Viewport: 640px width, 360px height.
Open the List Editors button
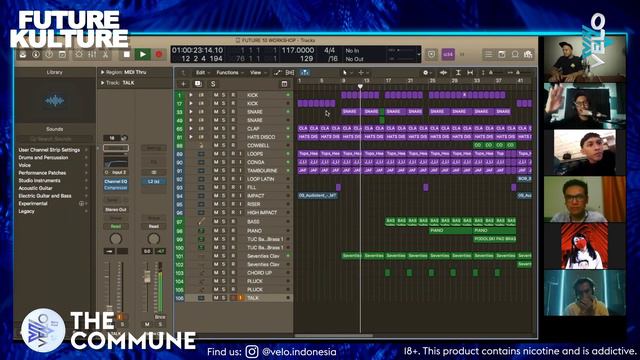[488, 54]
